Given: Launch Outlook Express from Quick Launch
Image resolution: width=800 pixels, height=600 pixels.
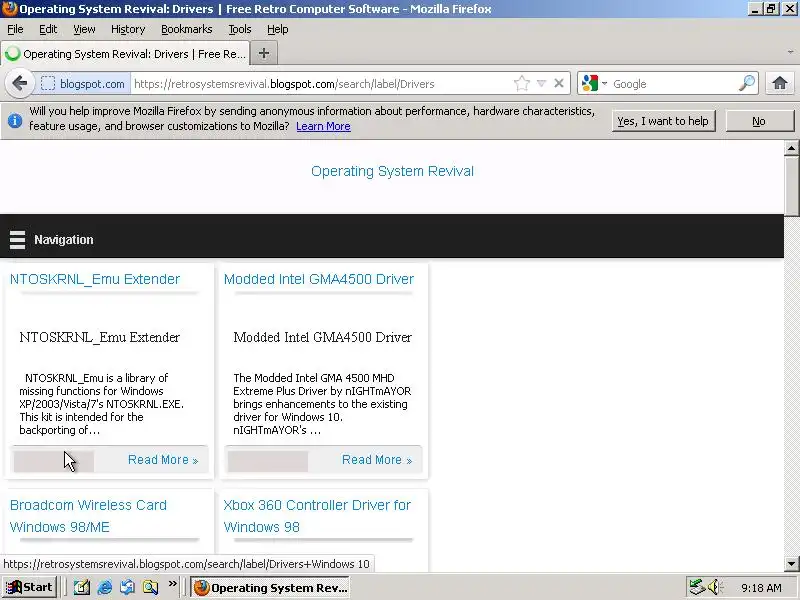Looking at the screenshot, I should click(128, 587).
